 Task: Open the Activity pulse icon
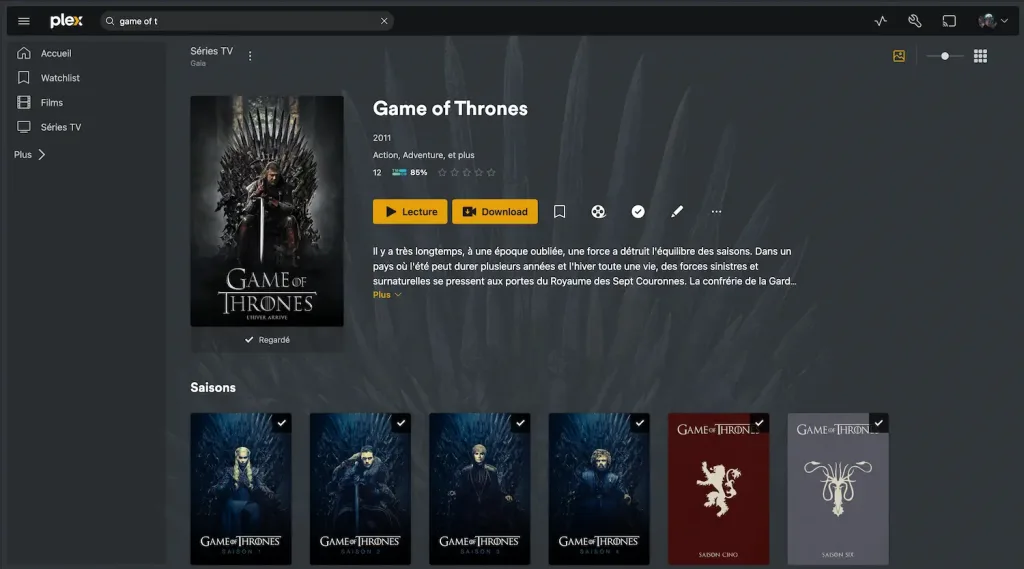[x=880, y=21]
